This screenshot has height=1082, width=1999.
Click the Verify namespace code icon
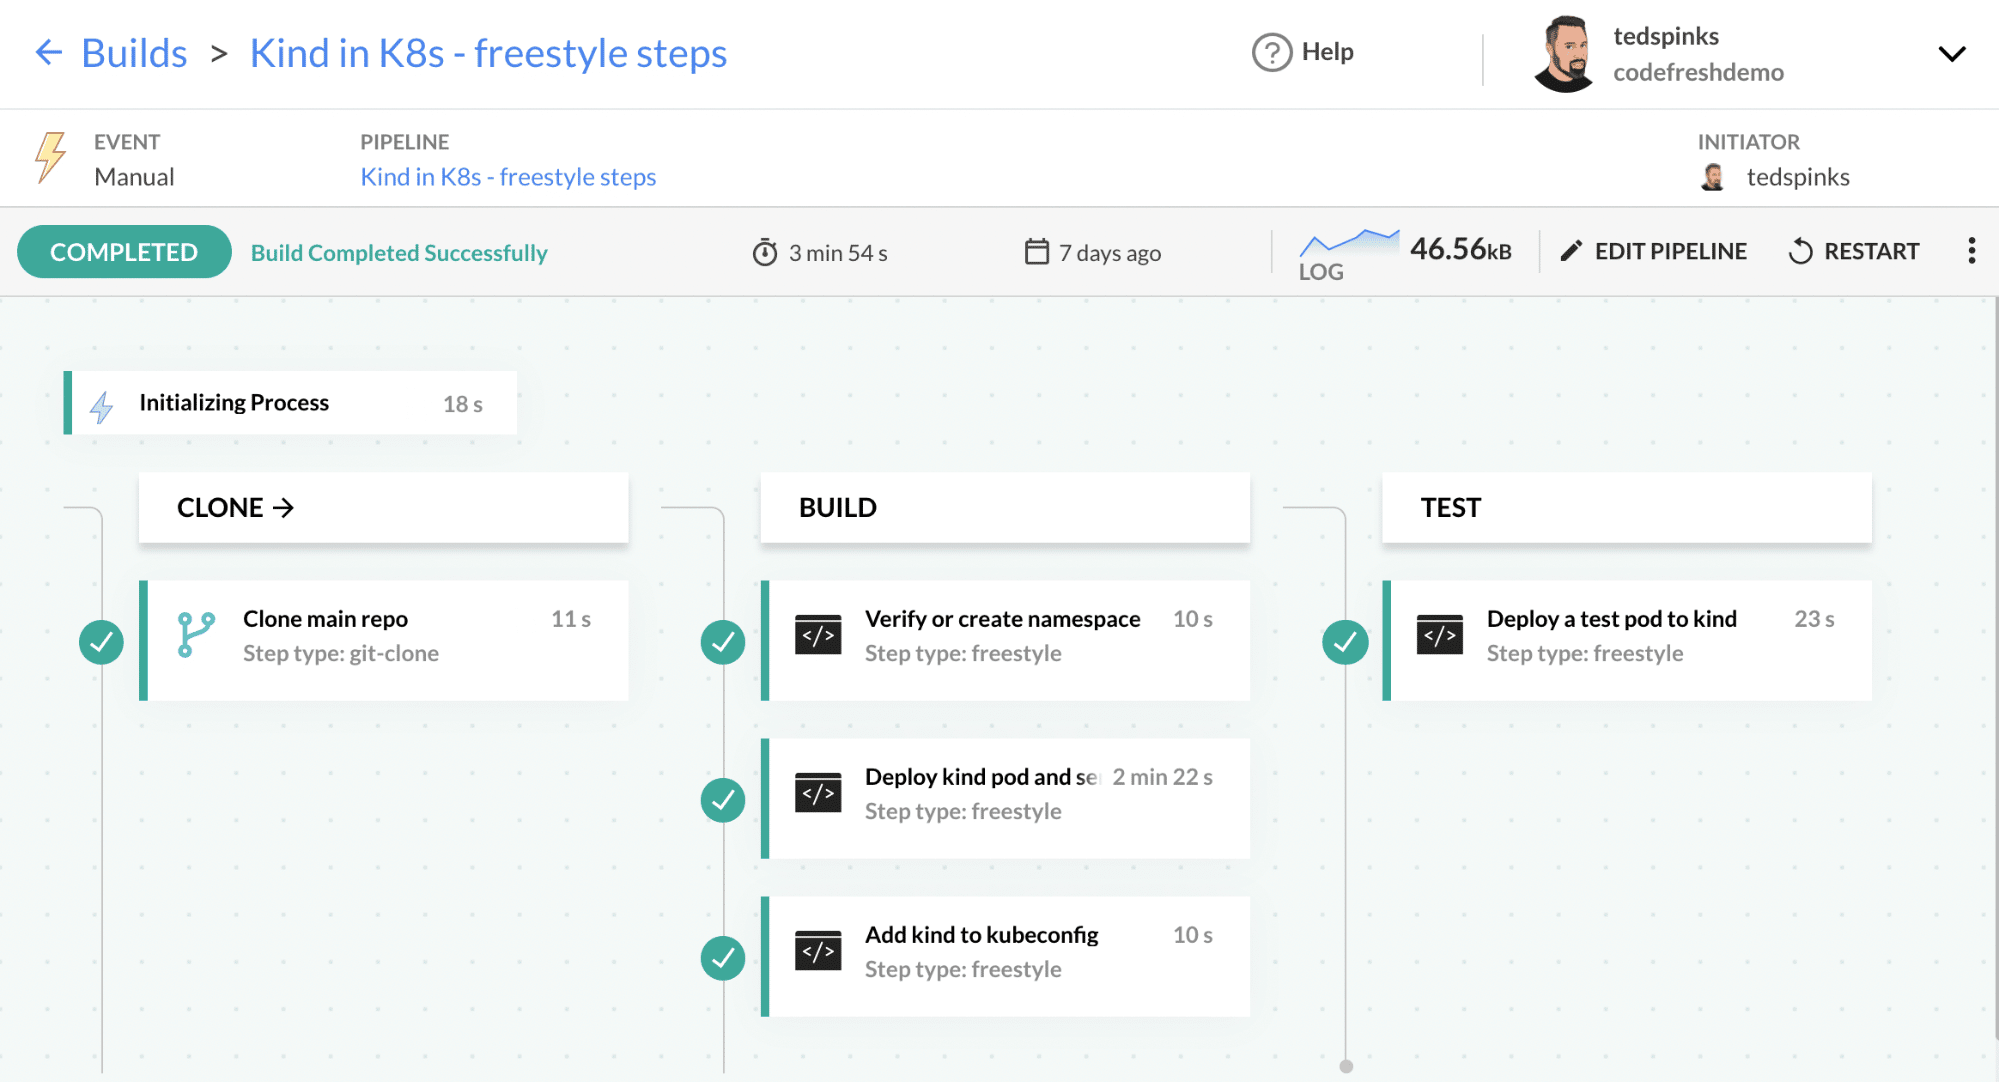tap(818, 635)
